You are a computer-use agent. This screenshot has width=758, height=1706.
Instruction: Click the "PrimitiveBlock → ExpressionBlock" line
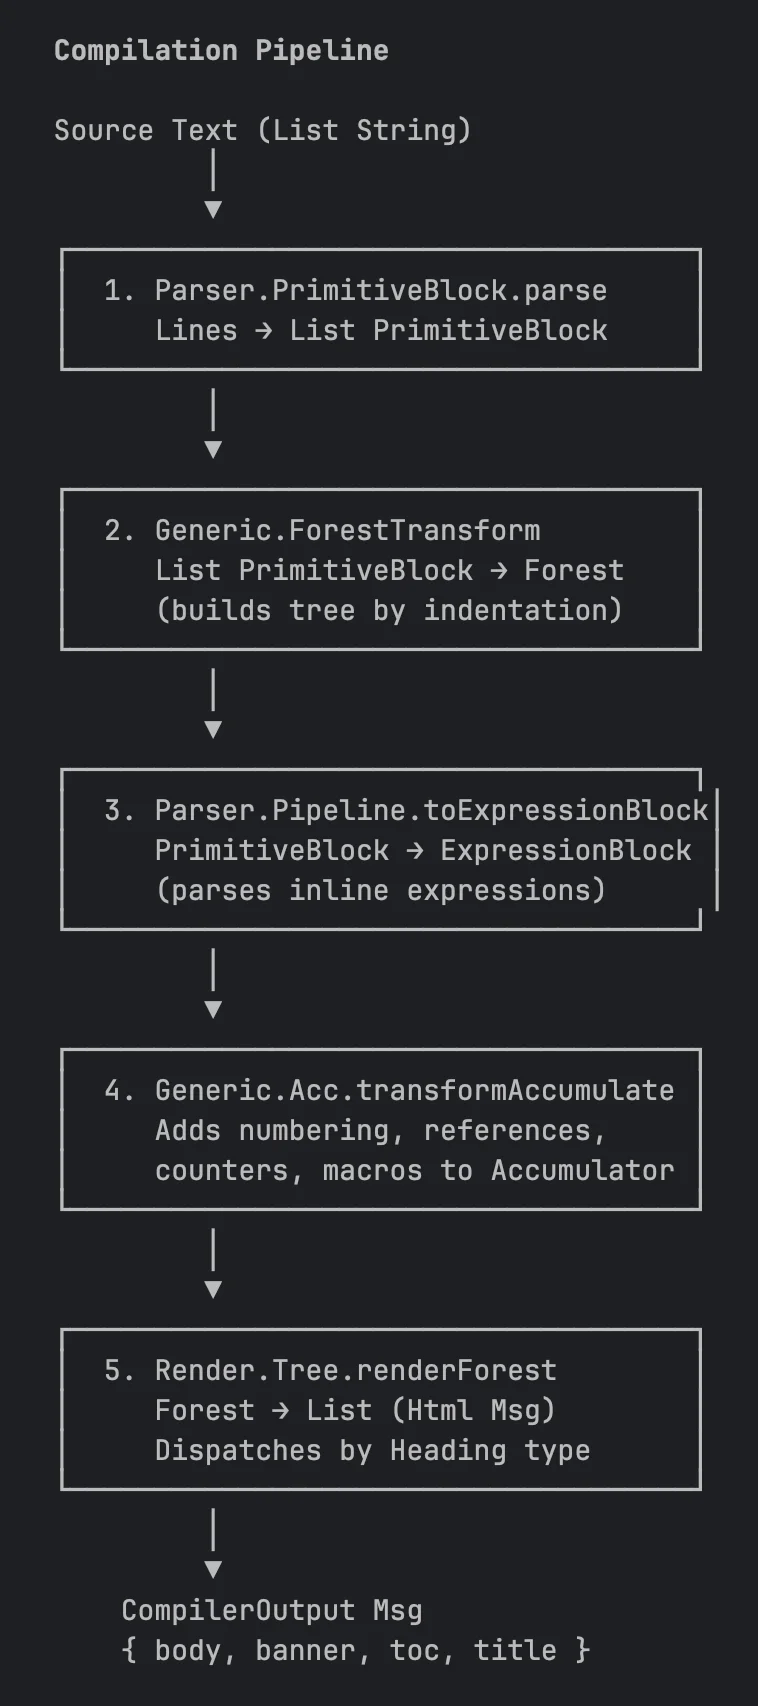423,850
